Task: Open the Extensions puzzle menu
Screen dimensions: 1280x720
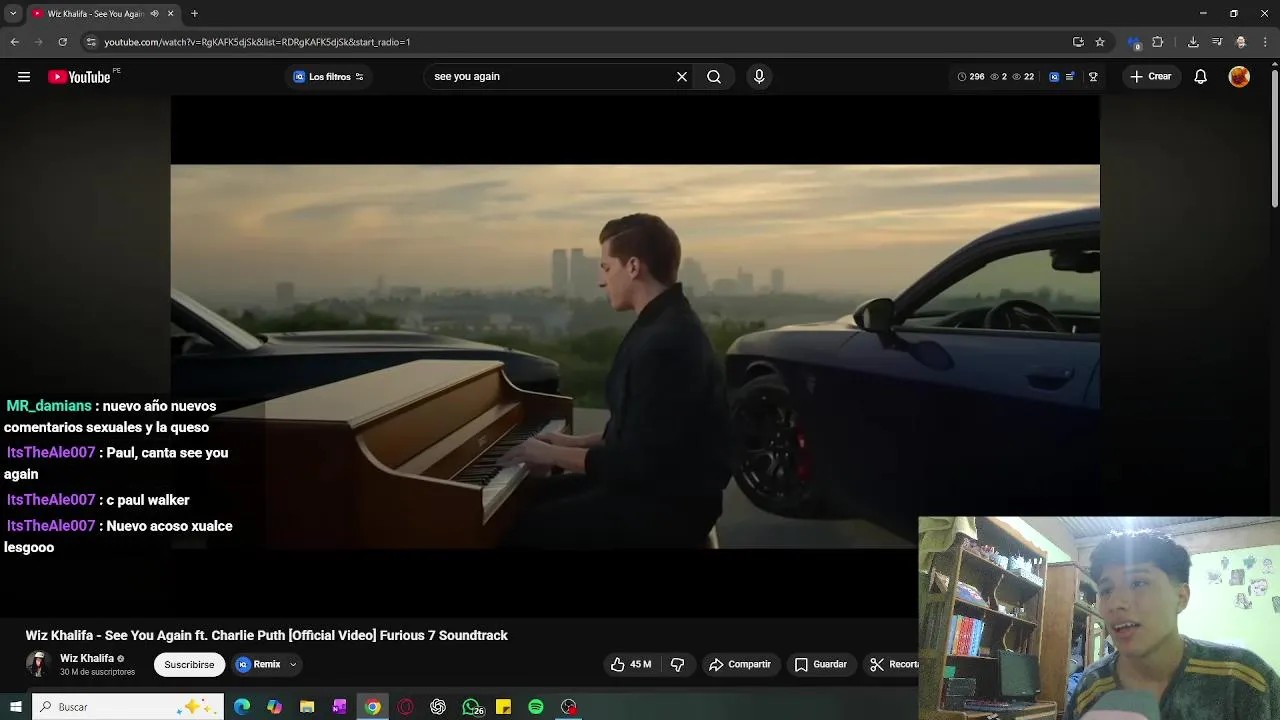Action: point(1158,42)
